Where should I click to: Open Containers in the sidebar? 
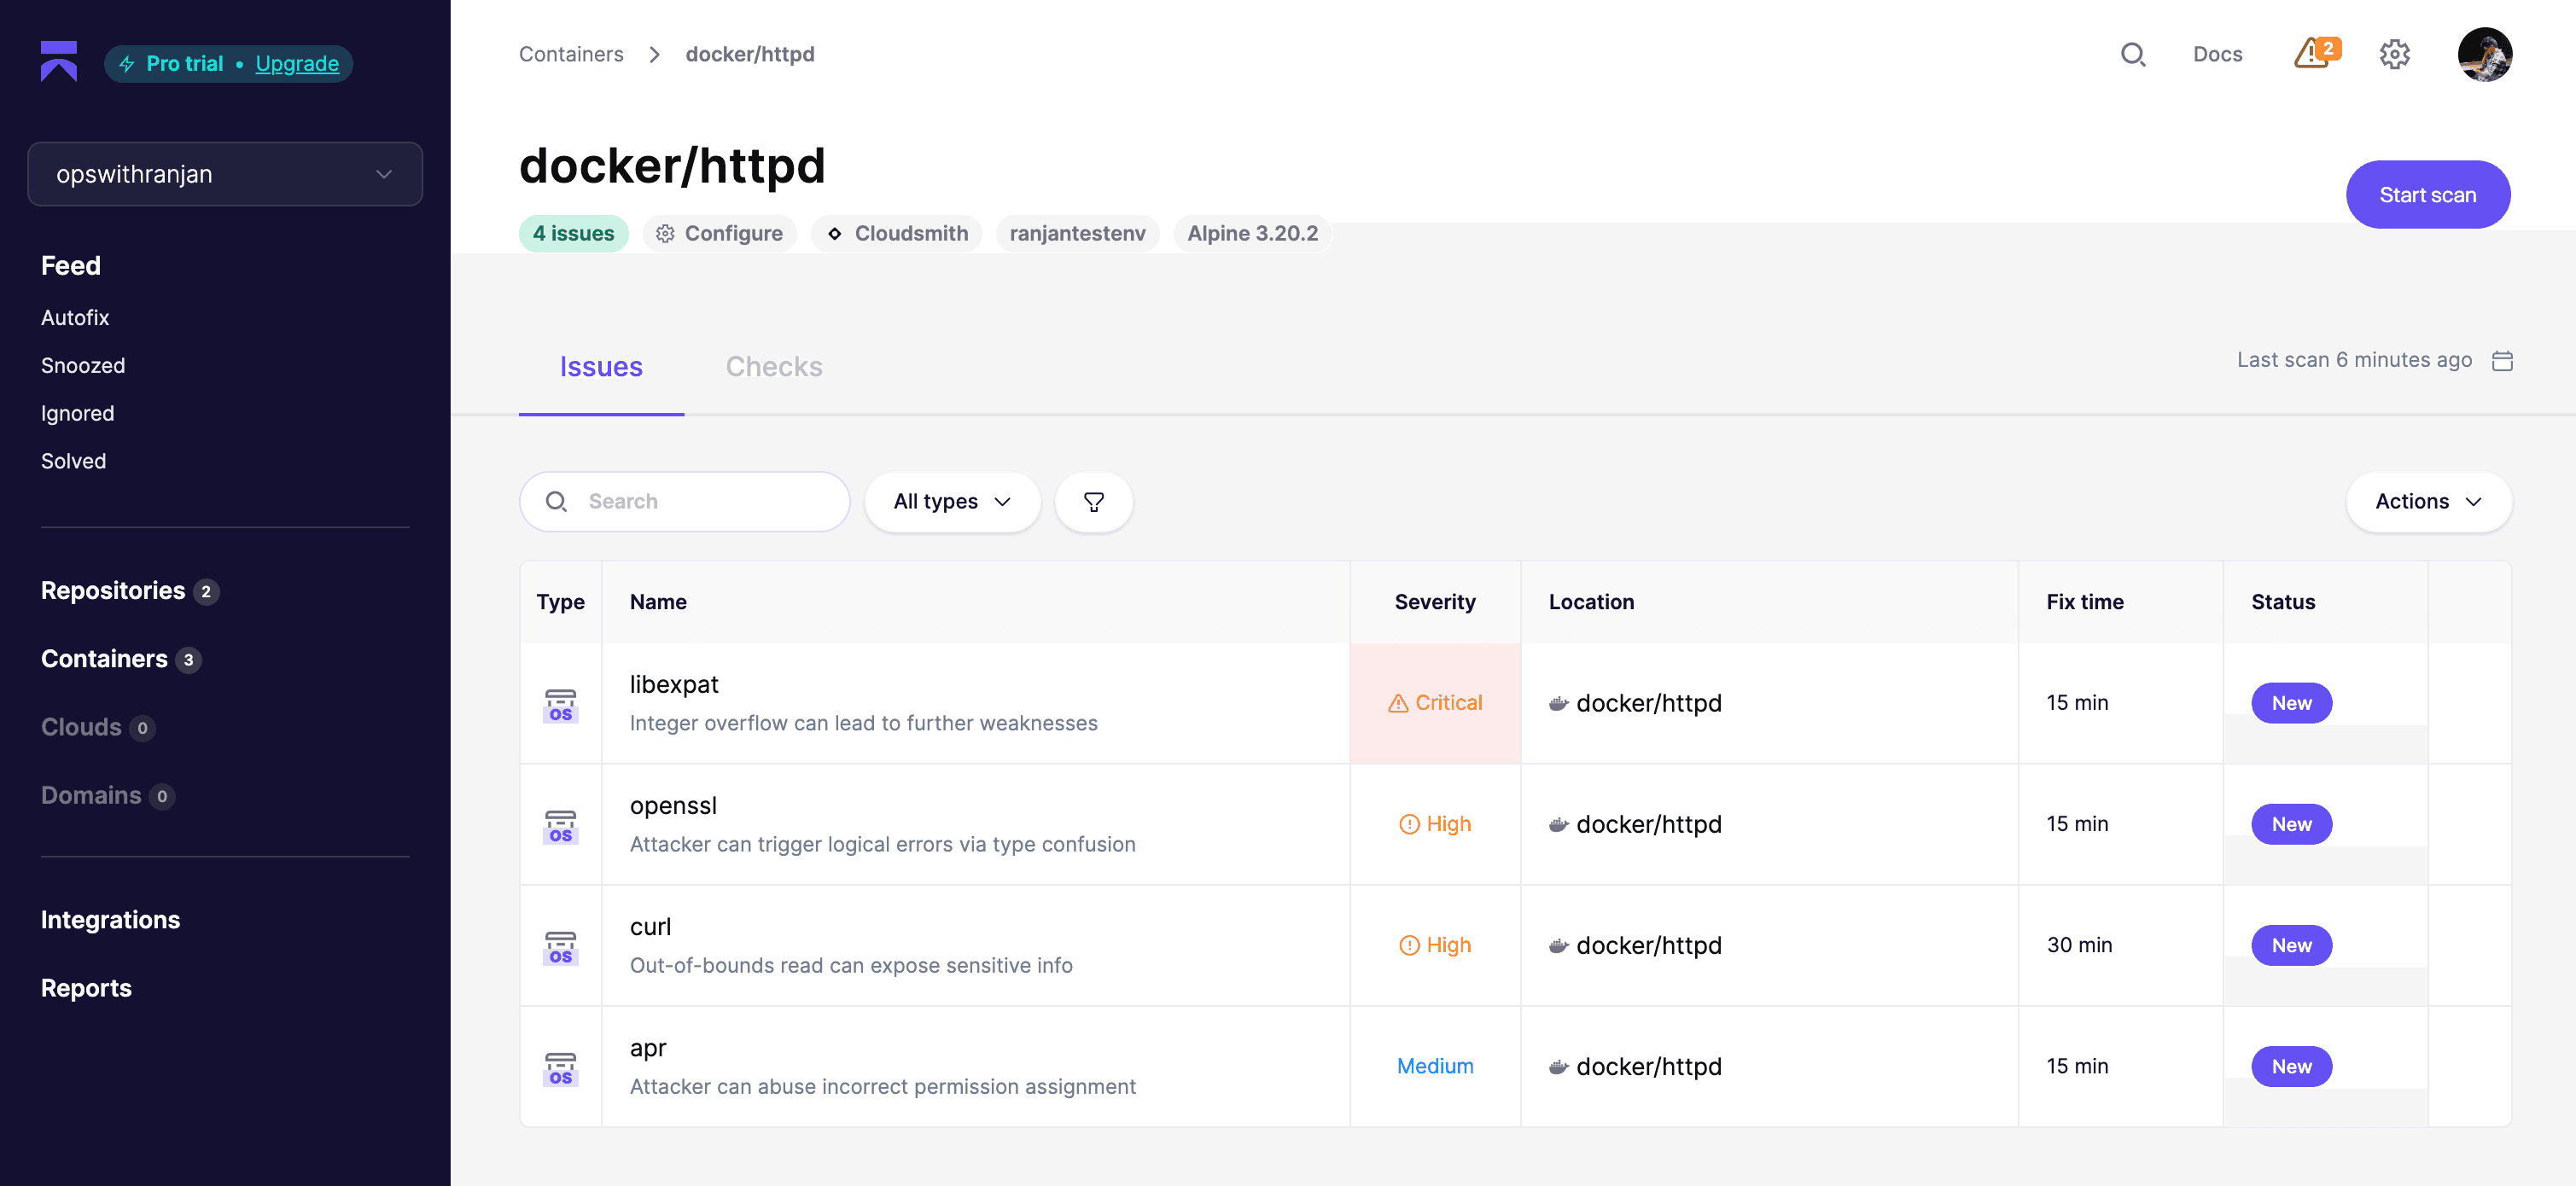pos(104,659)
